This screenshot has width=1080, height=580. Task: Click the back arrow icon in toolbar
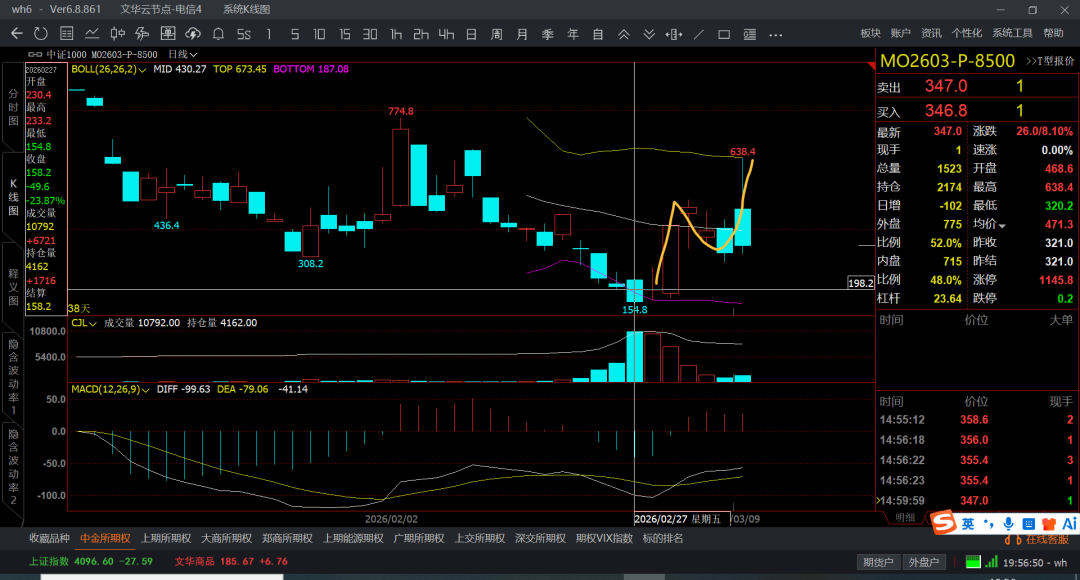[x=16, y=33]
